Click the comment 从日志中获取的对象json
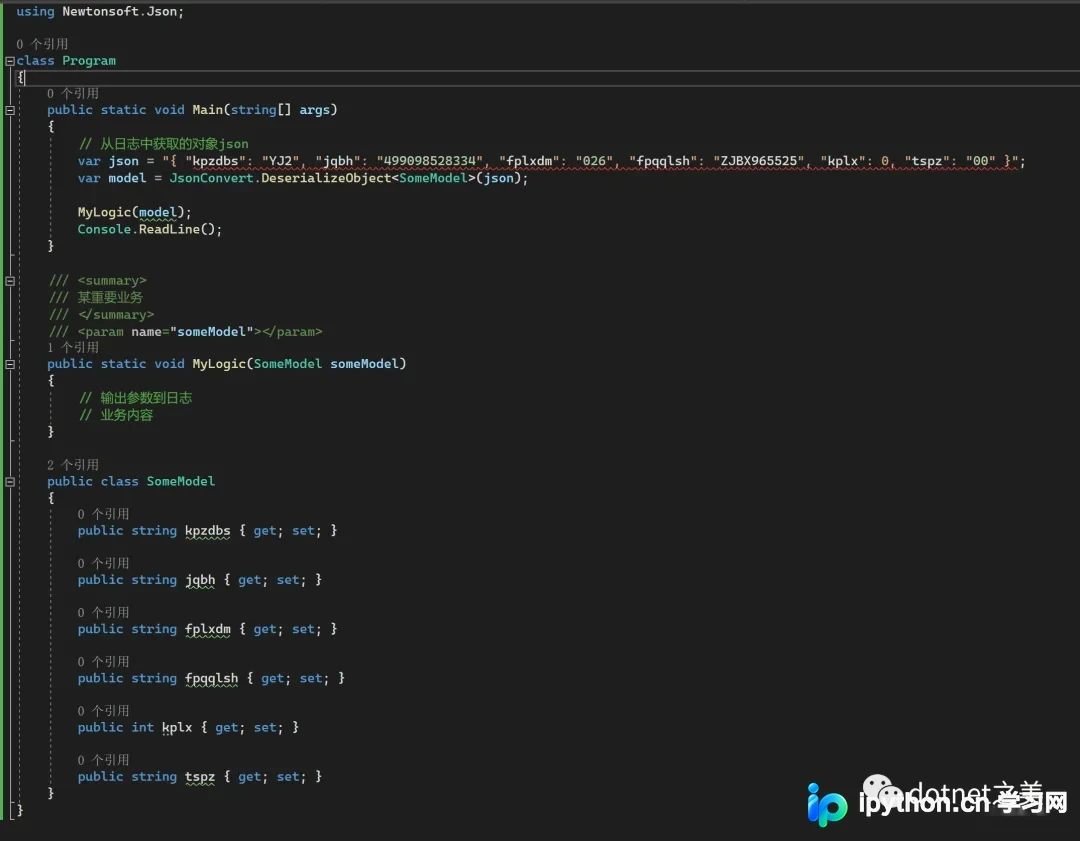The height and width of the screenshot is (841, 1080). [x=163, y=144]
